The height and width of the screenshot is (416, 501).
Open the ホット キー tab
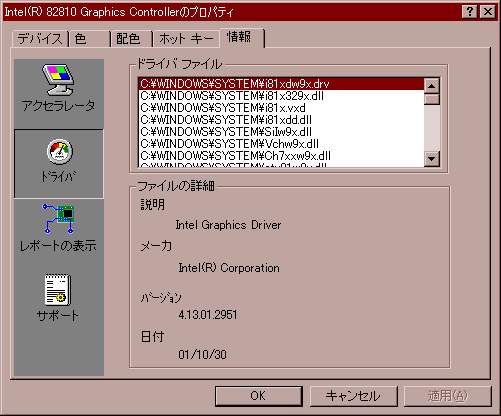[186, 39]
